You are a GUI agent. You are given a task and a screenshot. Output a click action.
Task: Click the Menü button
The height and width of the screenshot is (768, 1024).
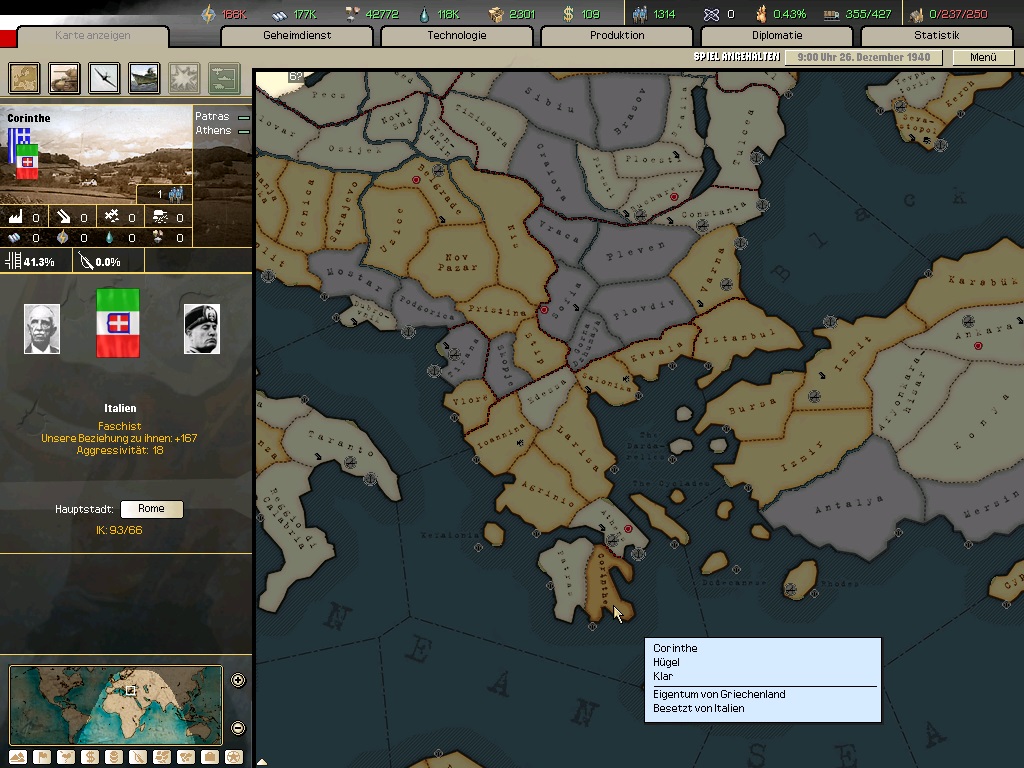[x=983, y=57]
